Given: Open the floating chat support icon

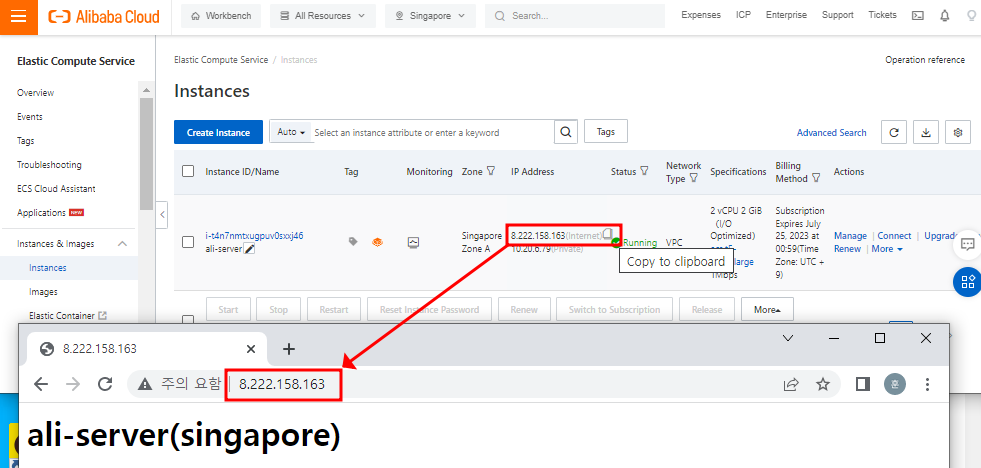Looking at the screenshot, I should click(967, 245).
